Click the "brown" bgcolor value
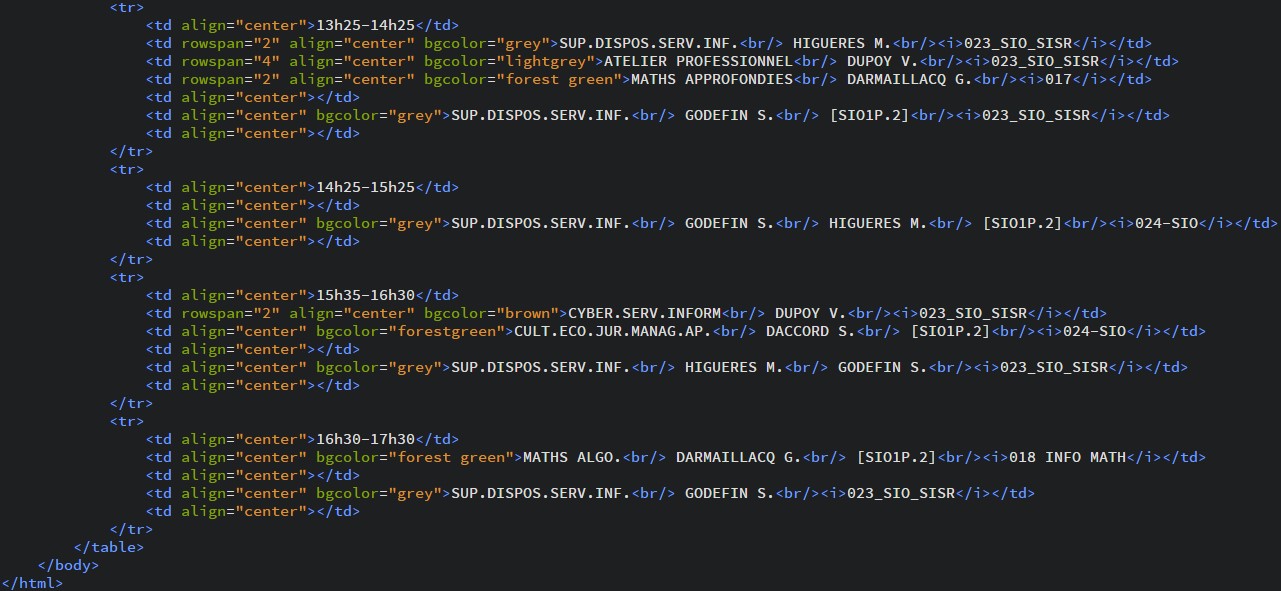The width and height of the screenshot is (1281, 591). (526, 313)
